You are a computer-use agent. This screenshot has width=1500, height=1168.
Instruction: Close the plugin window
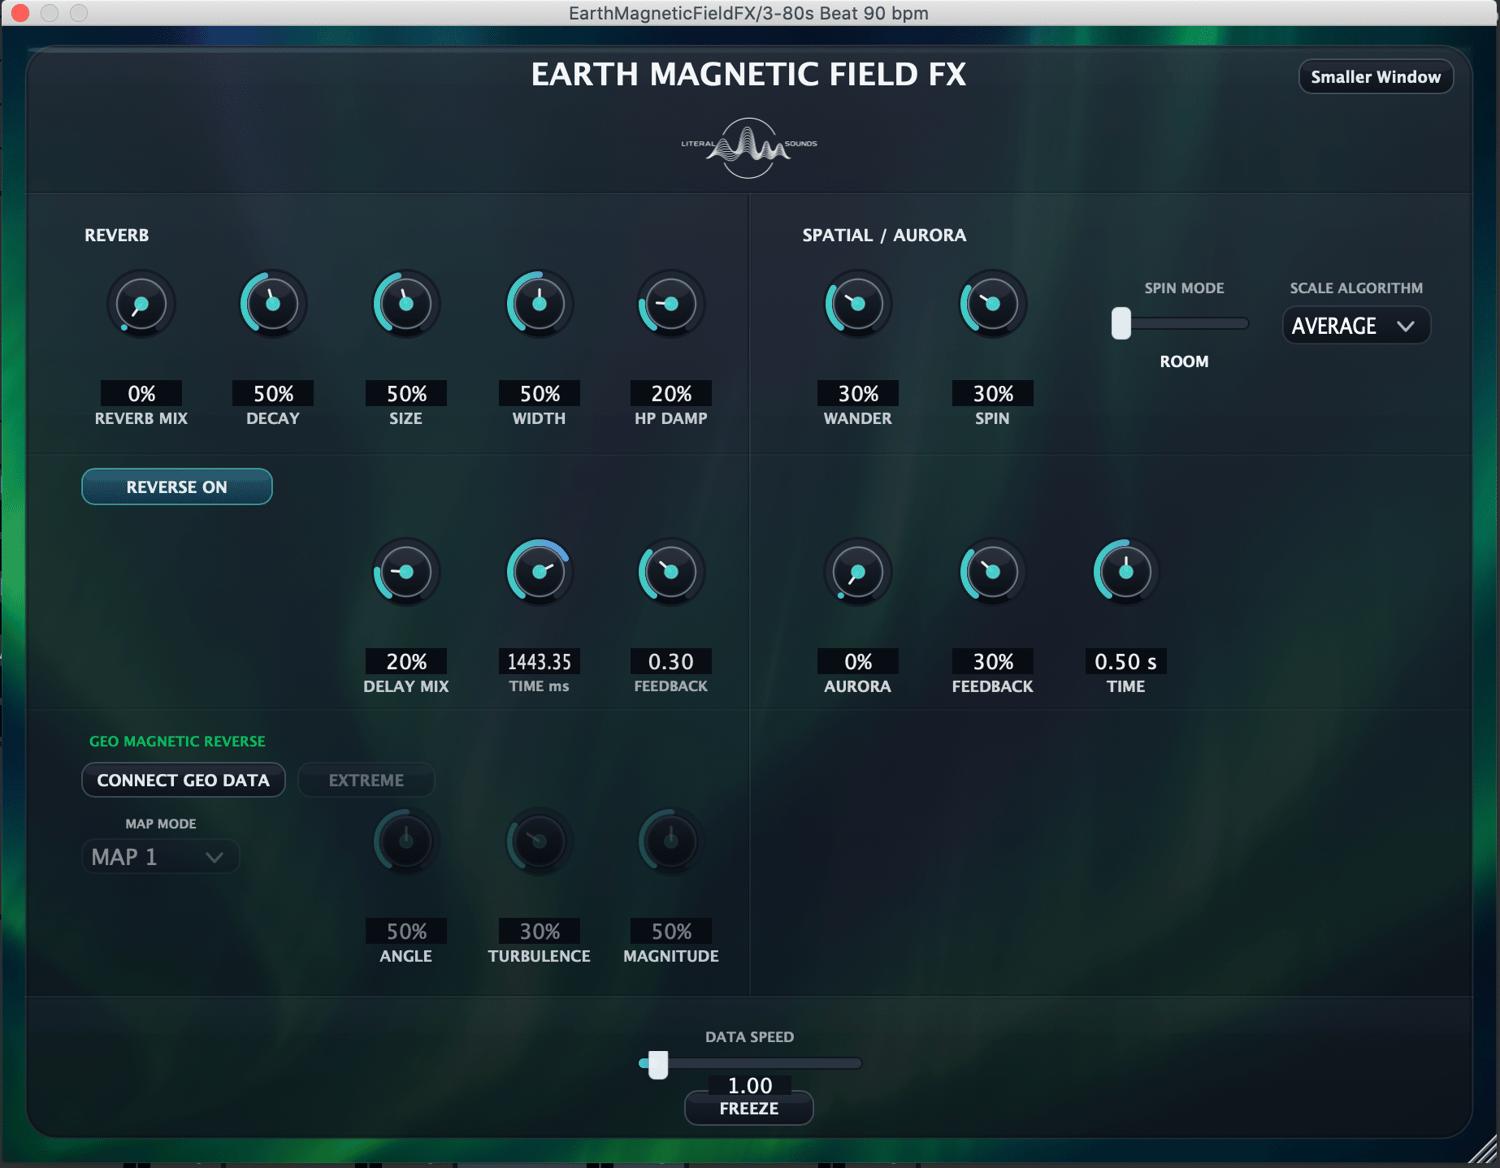[20, 13]
